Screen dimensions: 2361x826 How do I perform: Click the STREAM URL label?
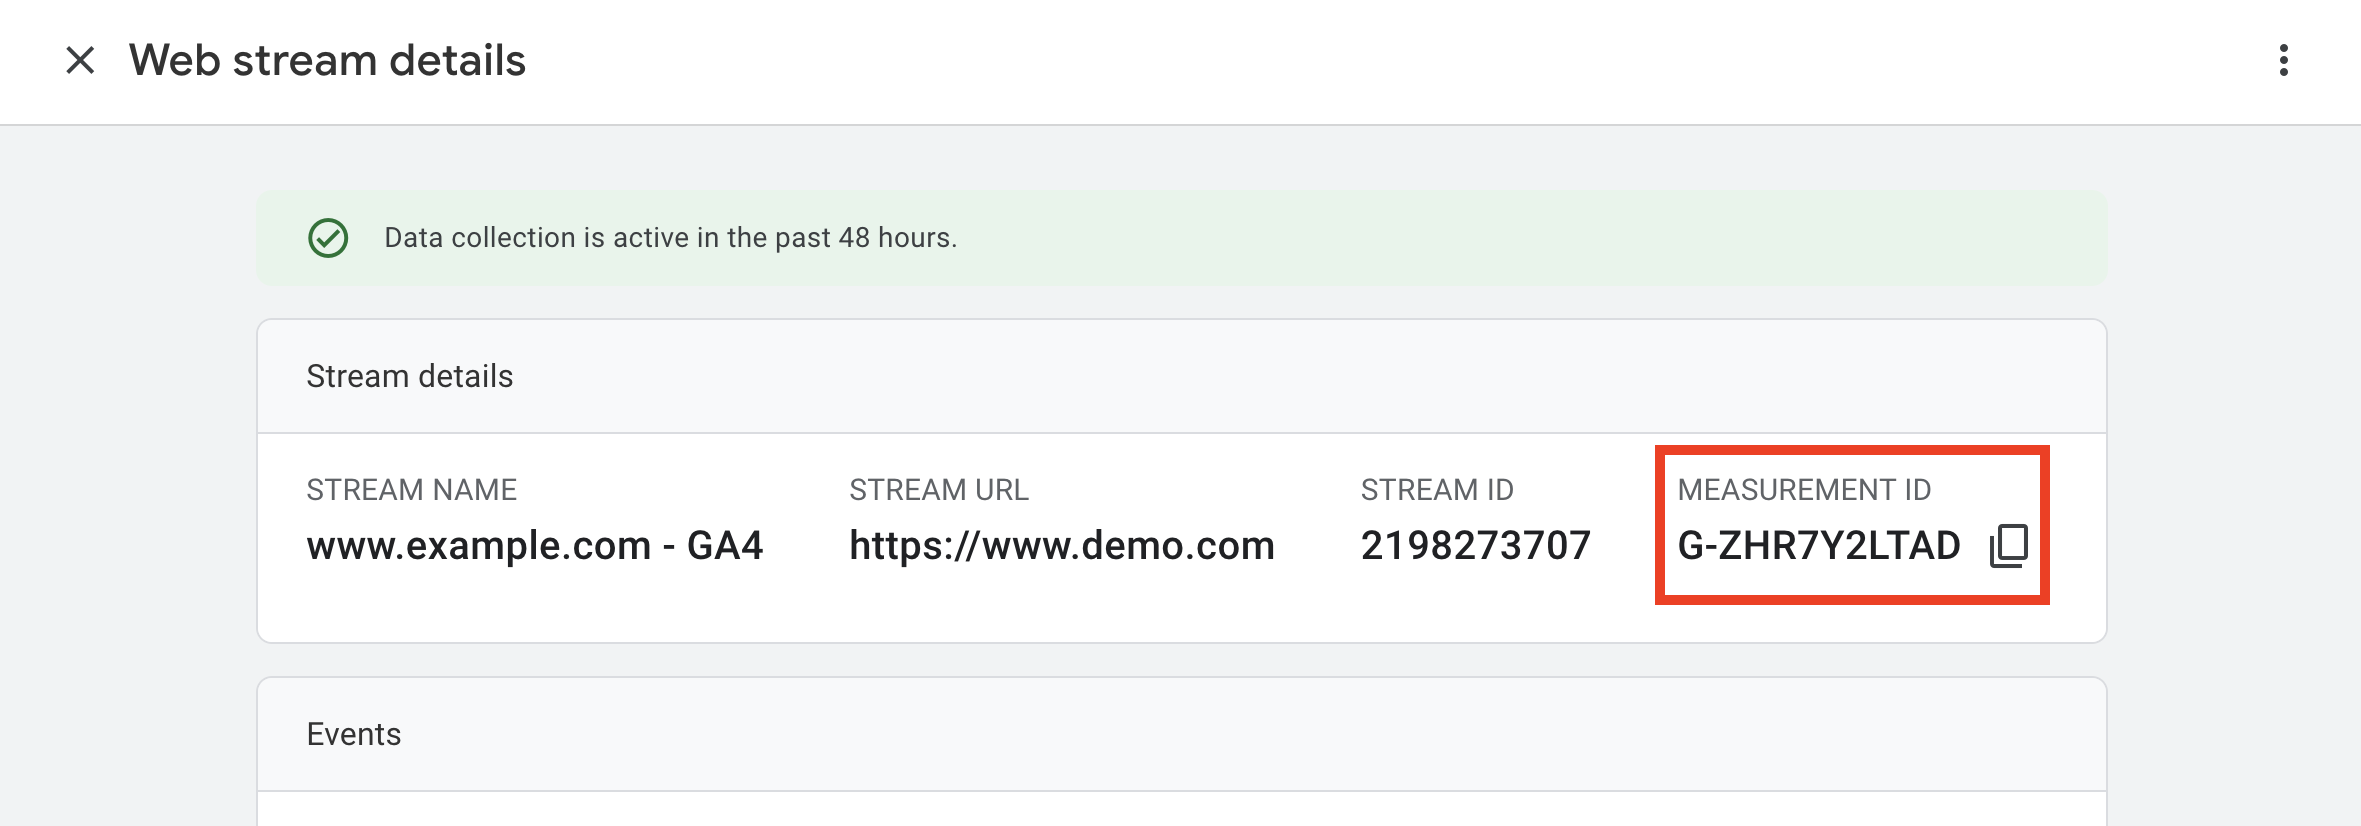coord(938,490)
